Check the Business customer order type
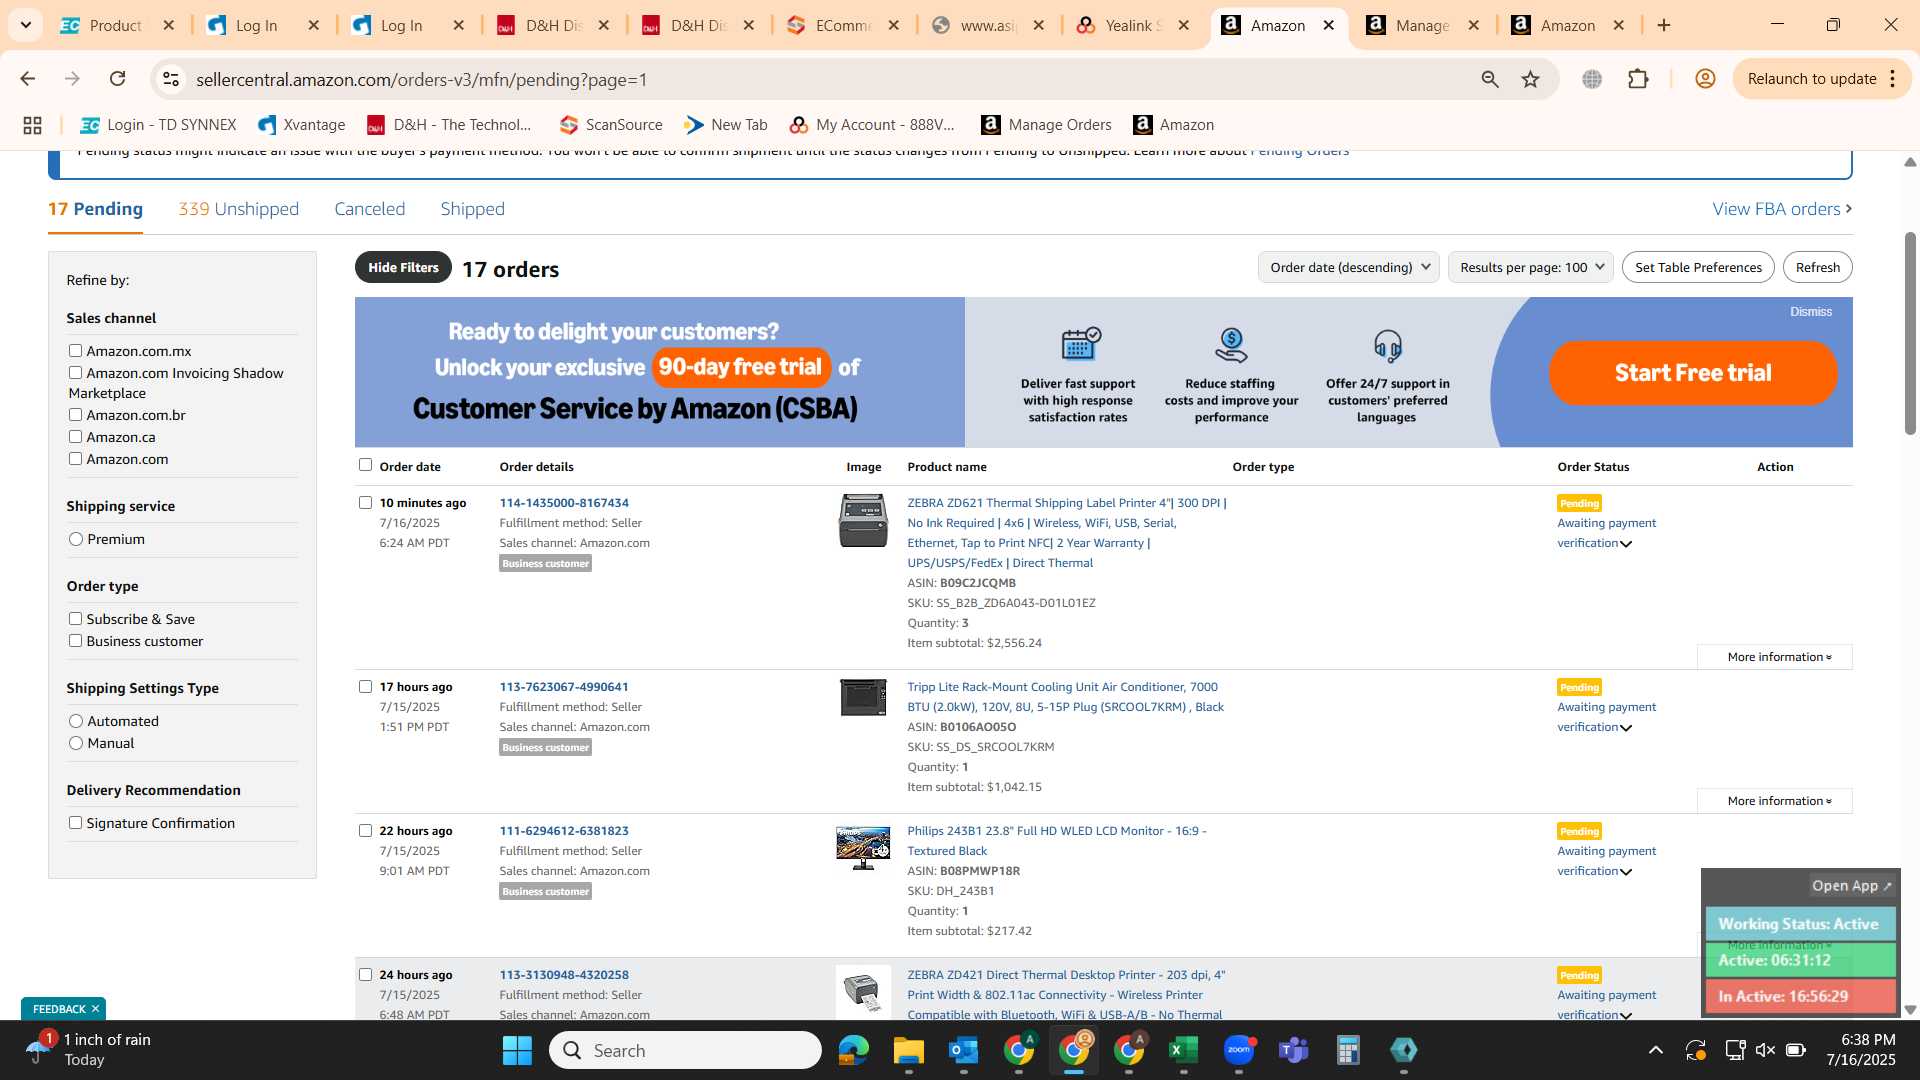 click(75, 641)
